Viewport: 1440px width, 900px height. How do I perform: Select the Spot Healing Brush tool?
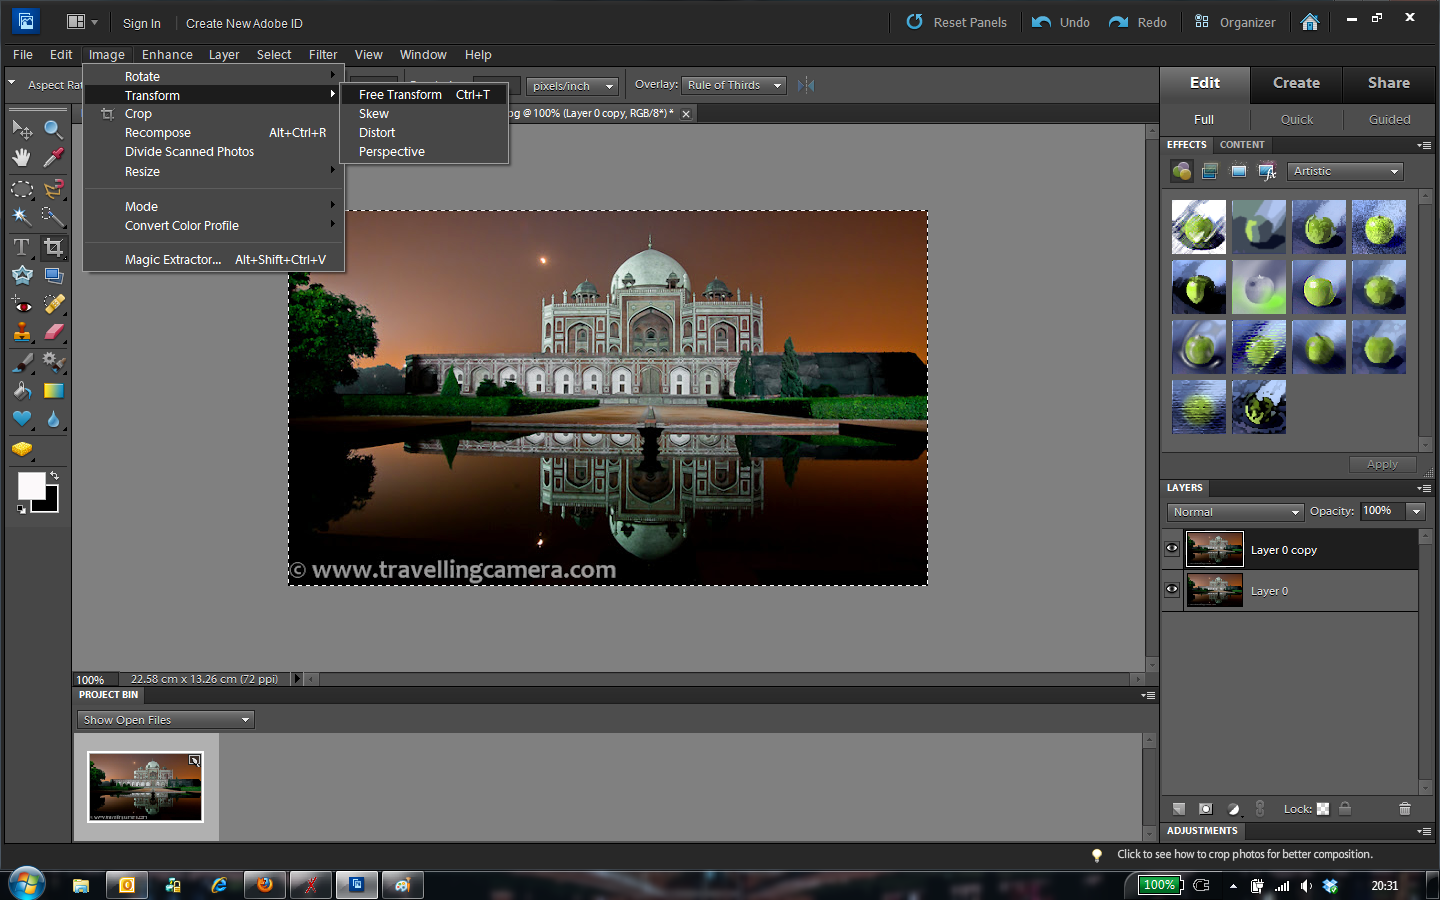[54, 306]
